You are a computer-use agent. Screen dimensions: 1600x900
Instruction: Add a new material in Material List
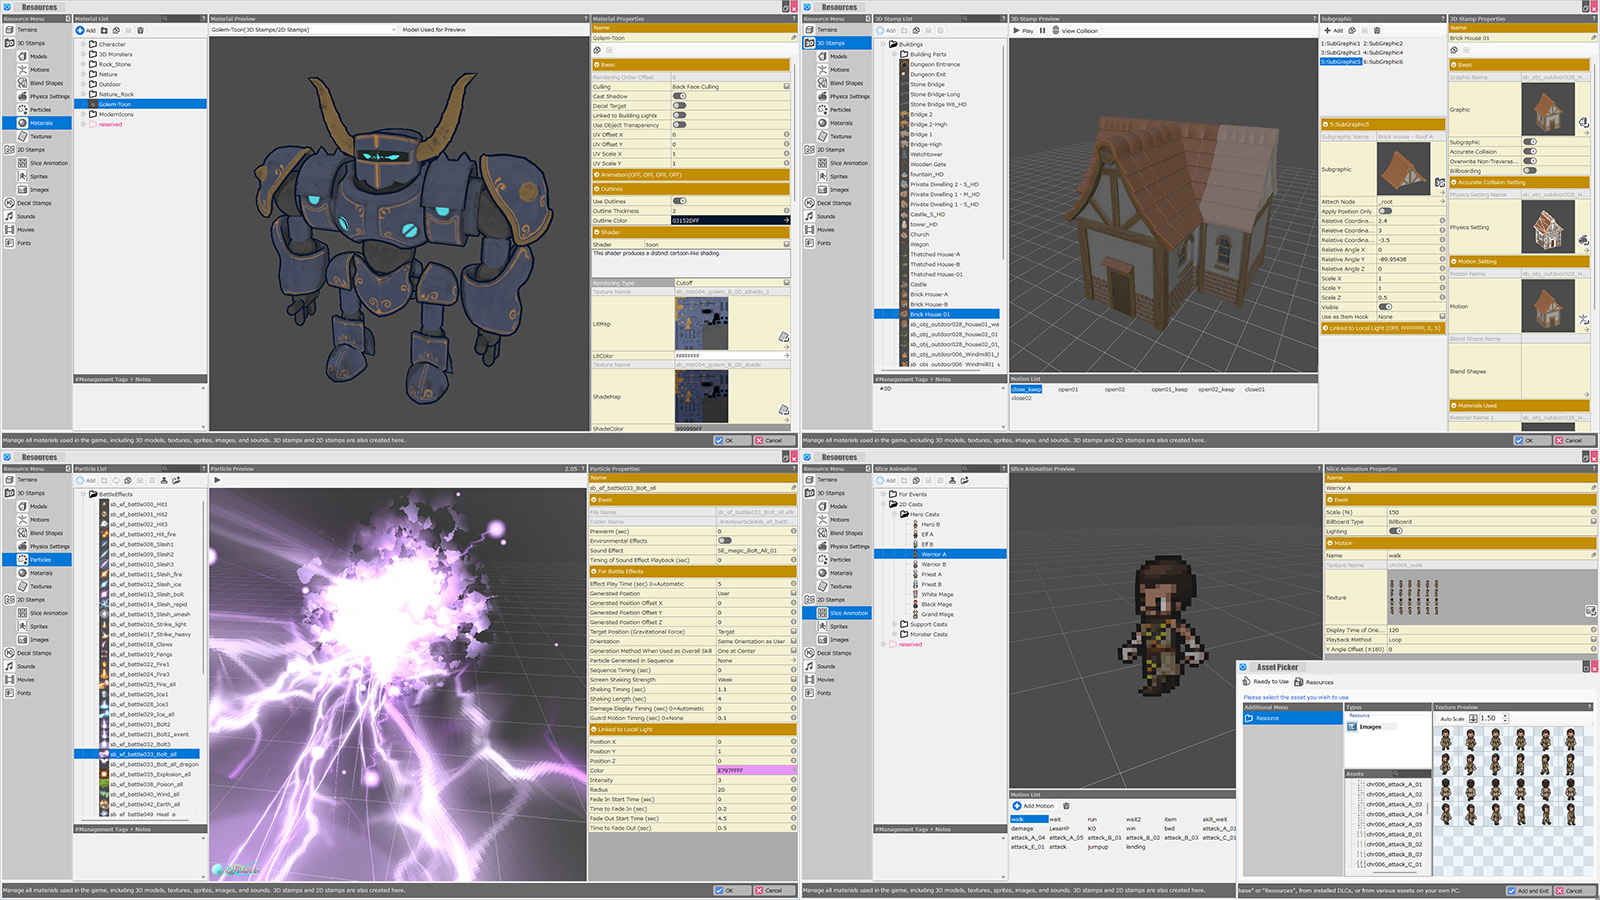[x=86, y=30]
